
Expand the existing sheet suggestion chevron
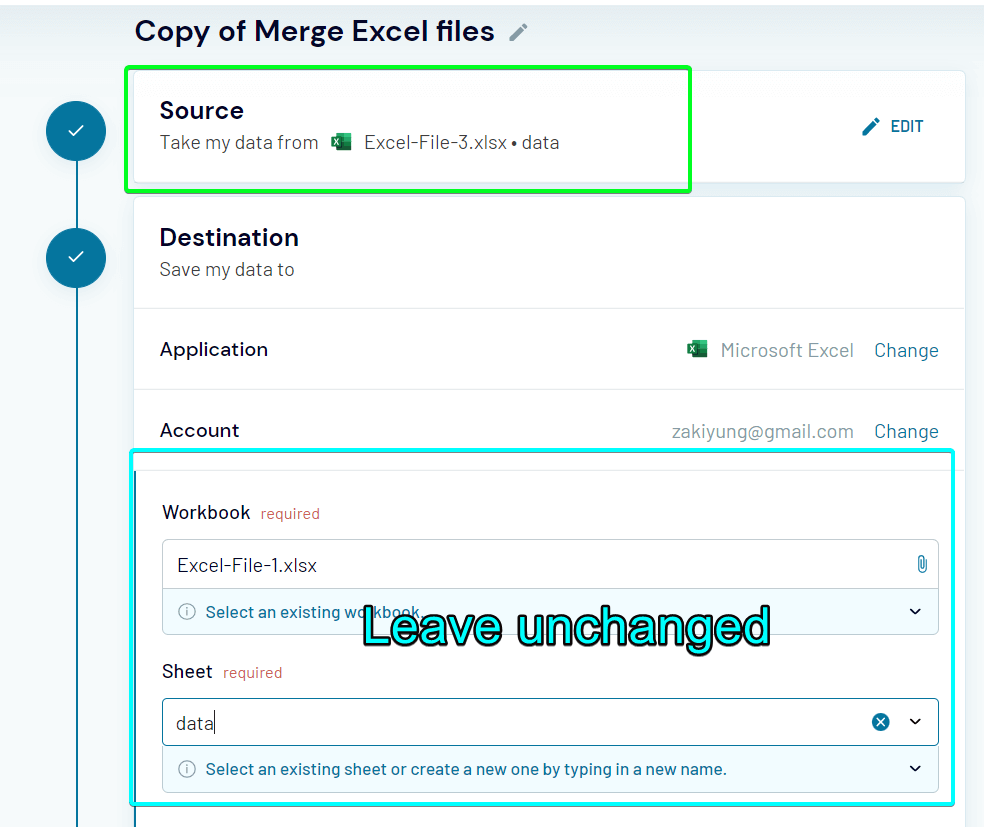coord(915,769)
